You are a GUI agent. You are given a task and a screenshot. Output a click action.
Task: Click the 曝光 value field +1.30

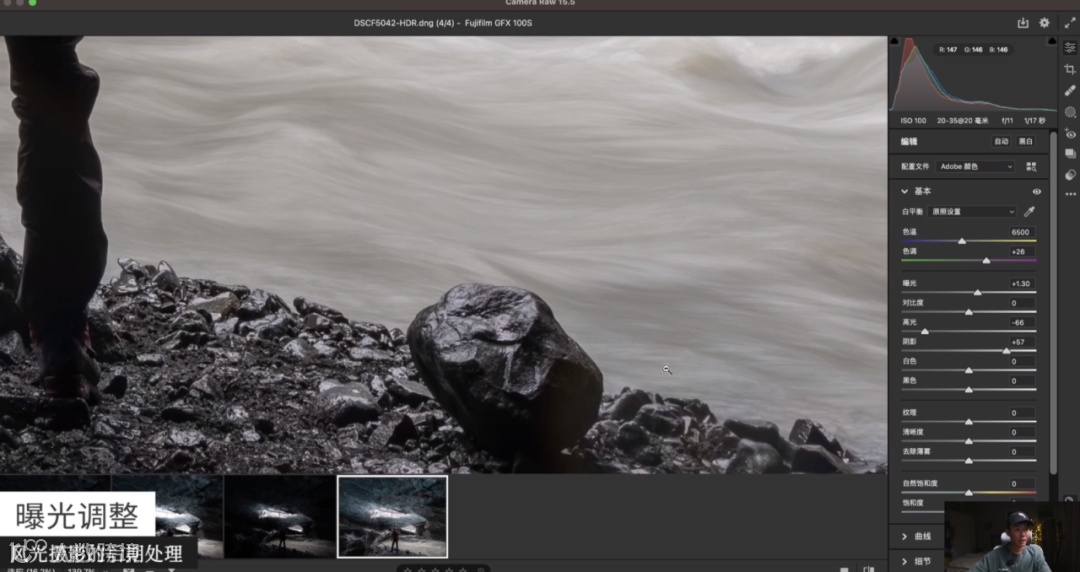pos(1020,284)
